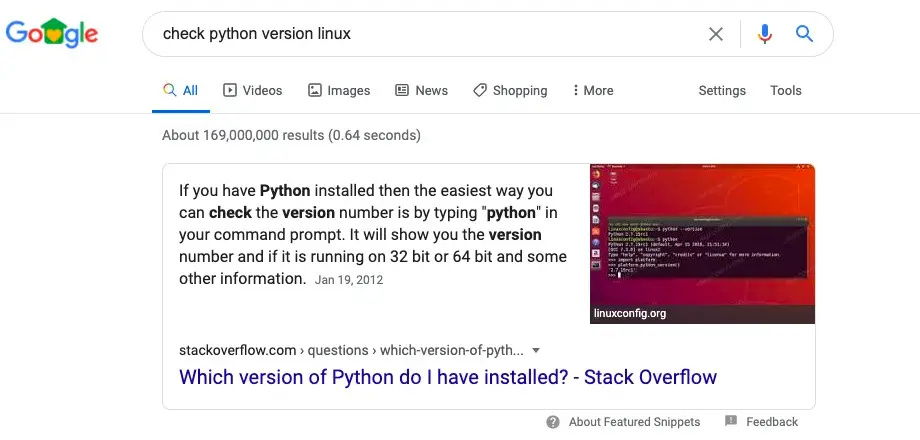
Task: Start voice search with microphone icon
Action: (765, 34)
